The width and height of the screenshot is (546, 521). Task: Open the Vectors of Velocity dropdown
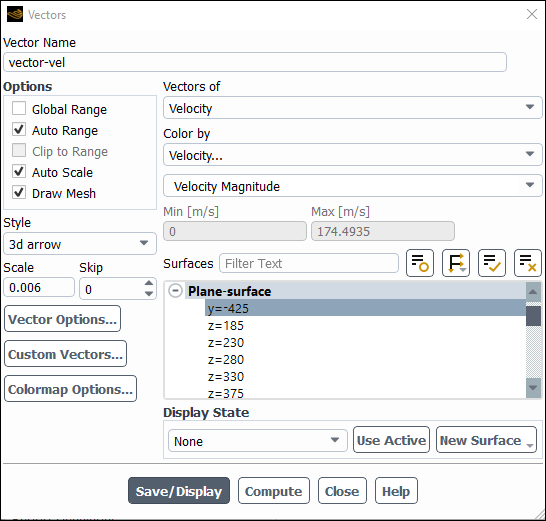(352, 108)
